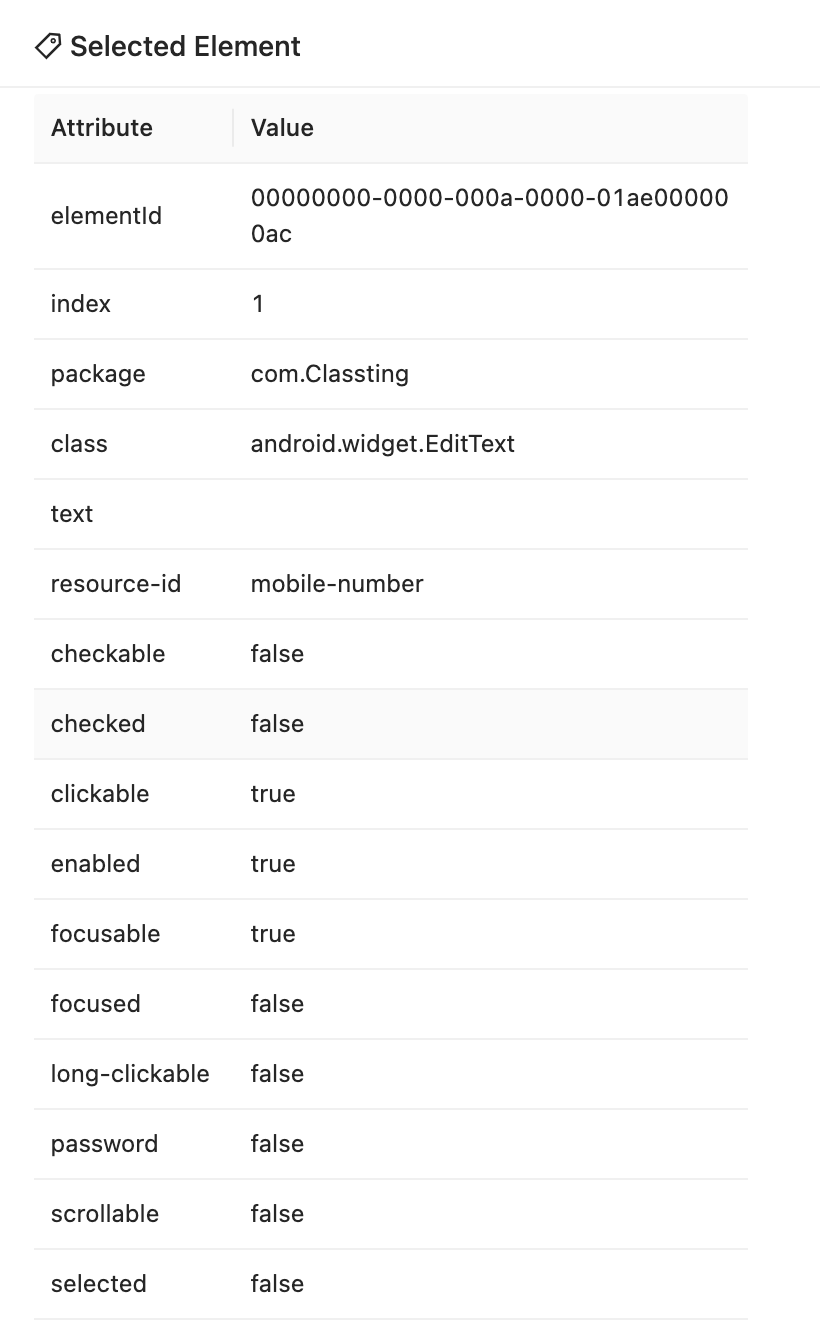Click the index row value 1
Image resolution: width=820 pixels, height=1338 pixels.
click(x=258, y=304)
